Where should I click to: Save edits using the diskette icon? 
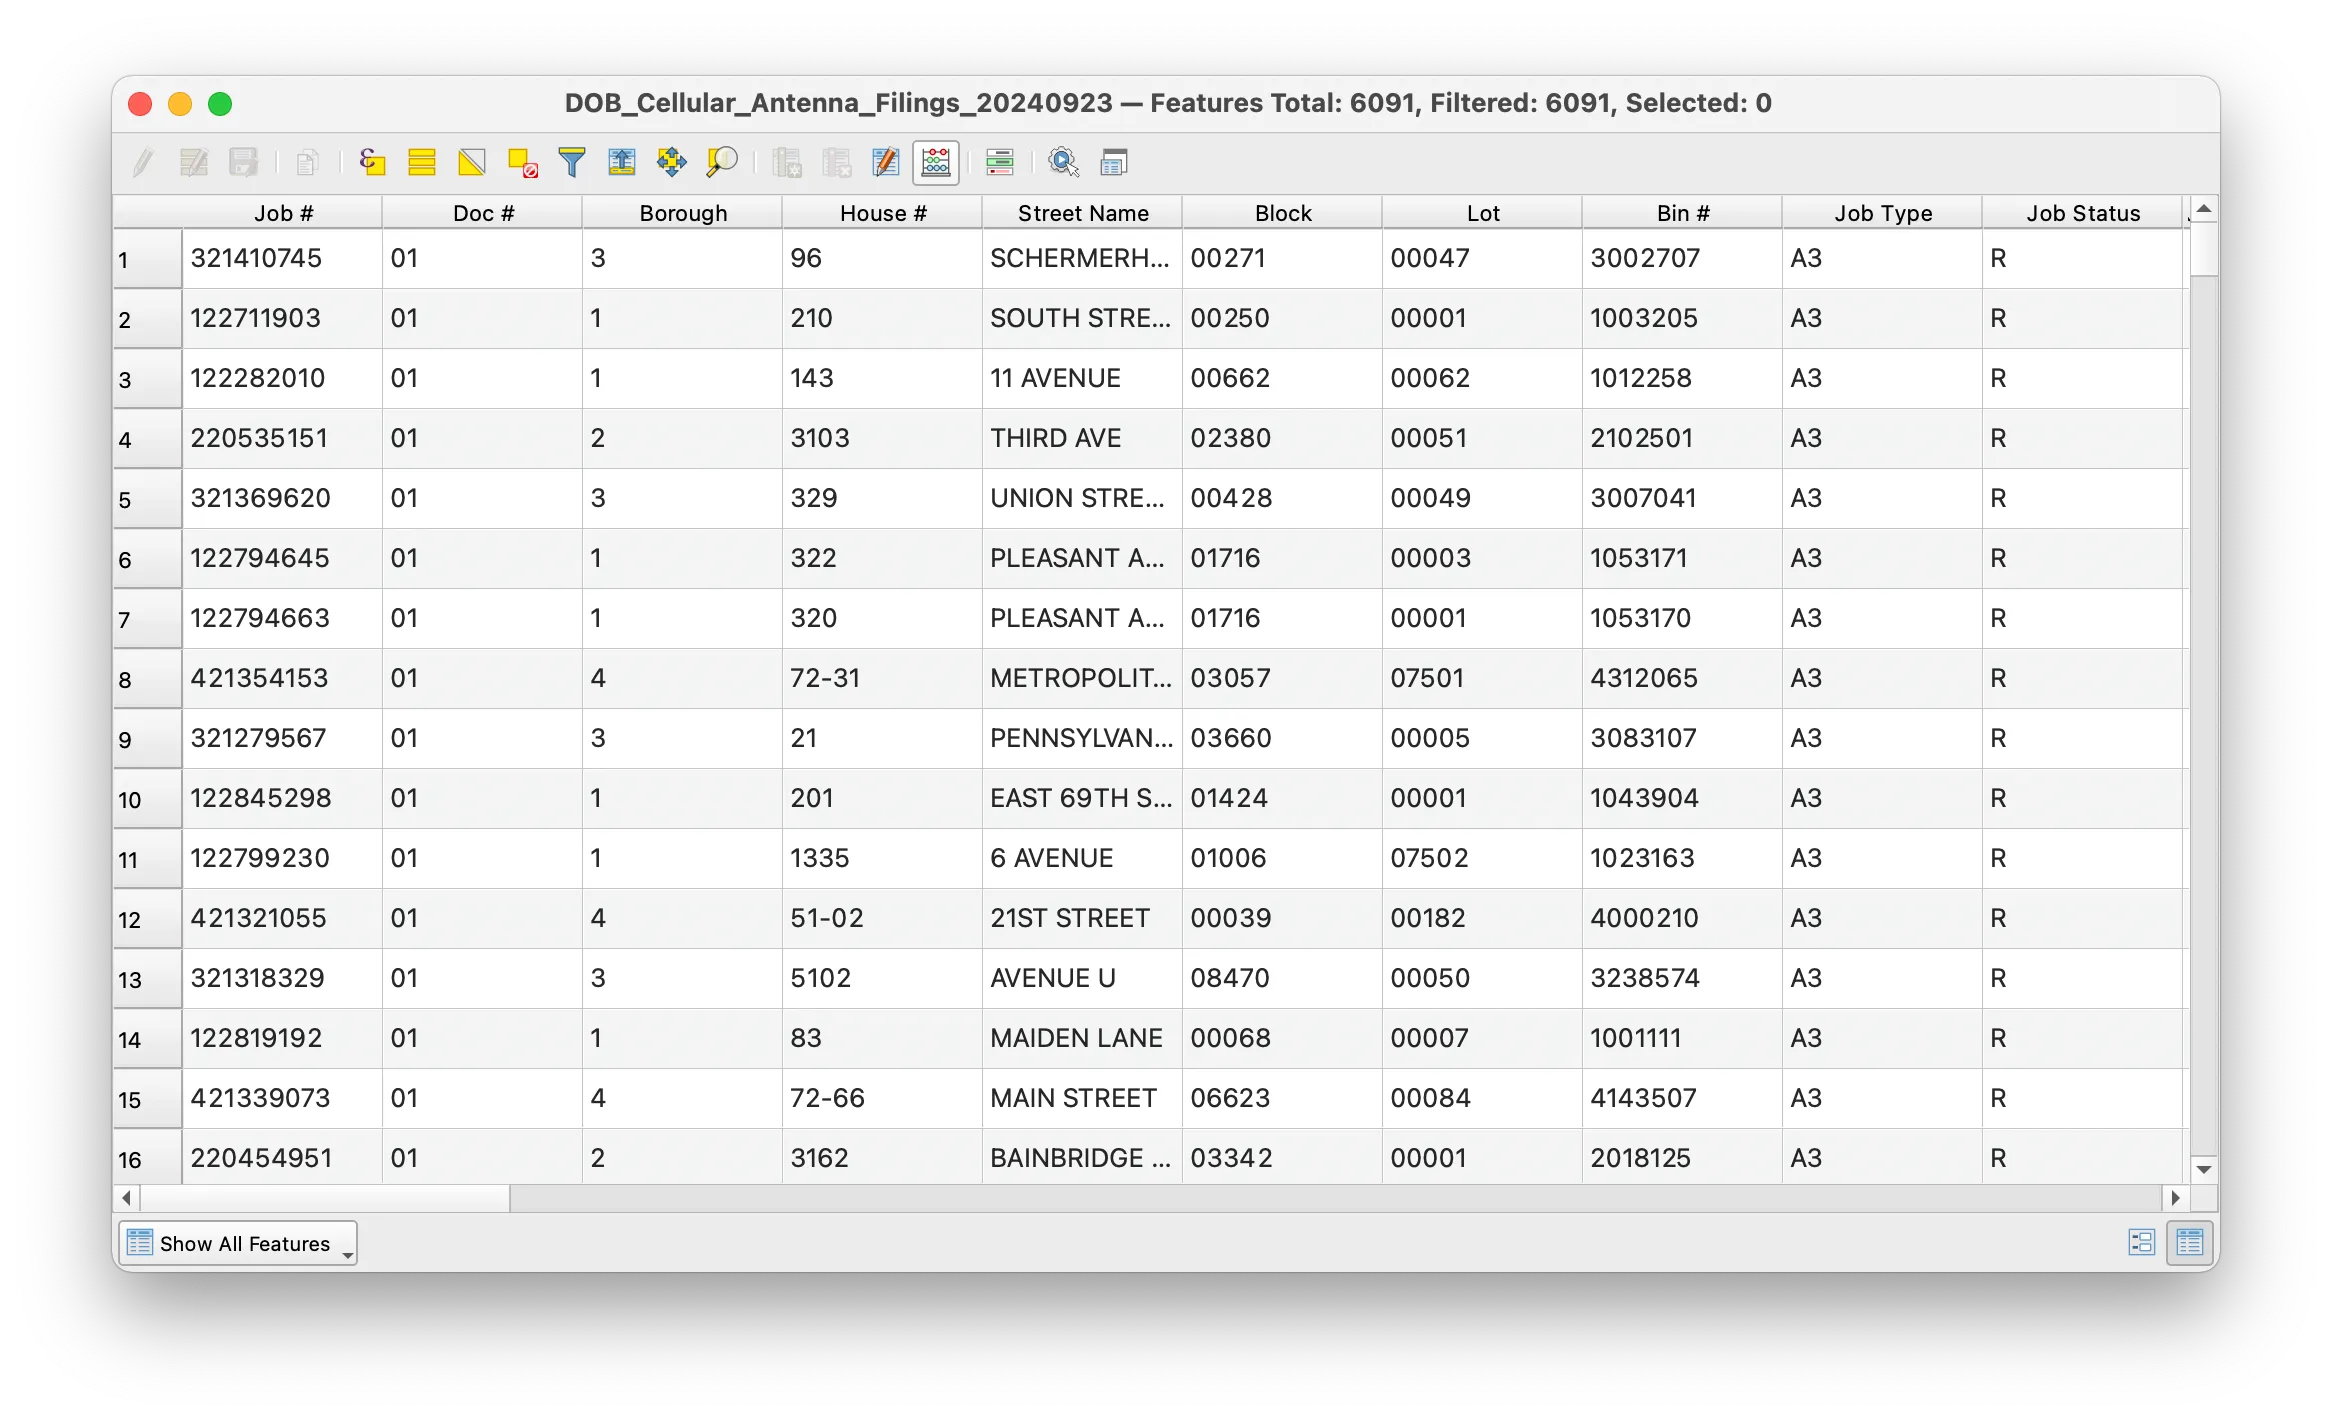point(244,162)
